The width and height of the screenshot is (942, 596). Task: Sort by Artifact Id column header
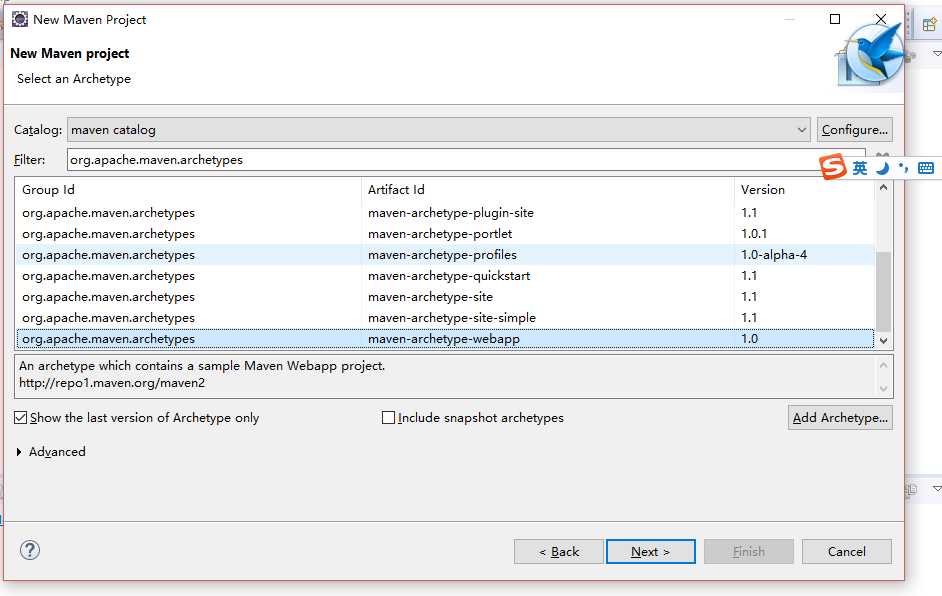(548, 190)
